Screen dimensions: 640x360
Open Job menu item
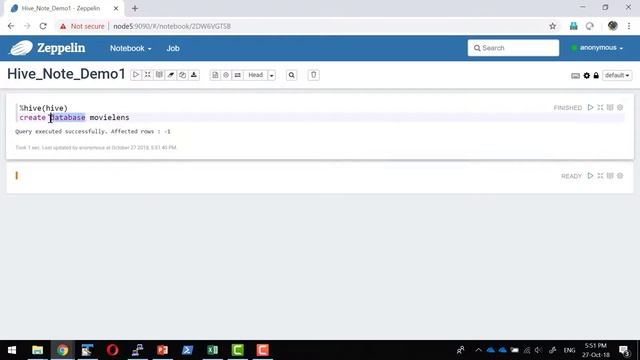173,48
